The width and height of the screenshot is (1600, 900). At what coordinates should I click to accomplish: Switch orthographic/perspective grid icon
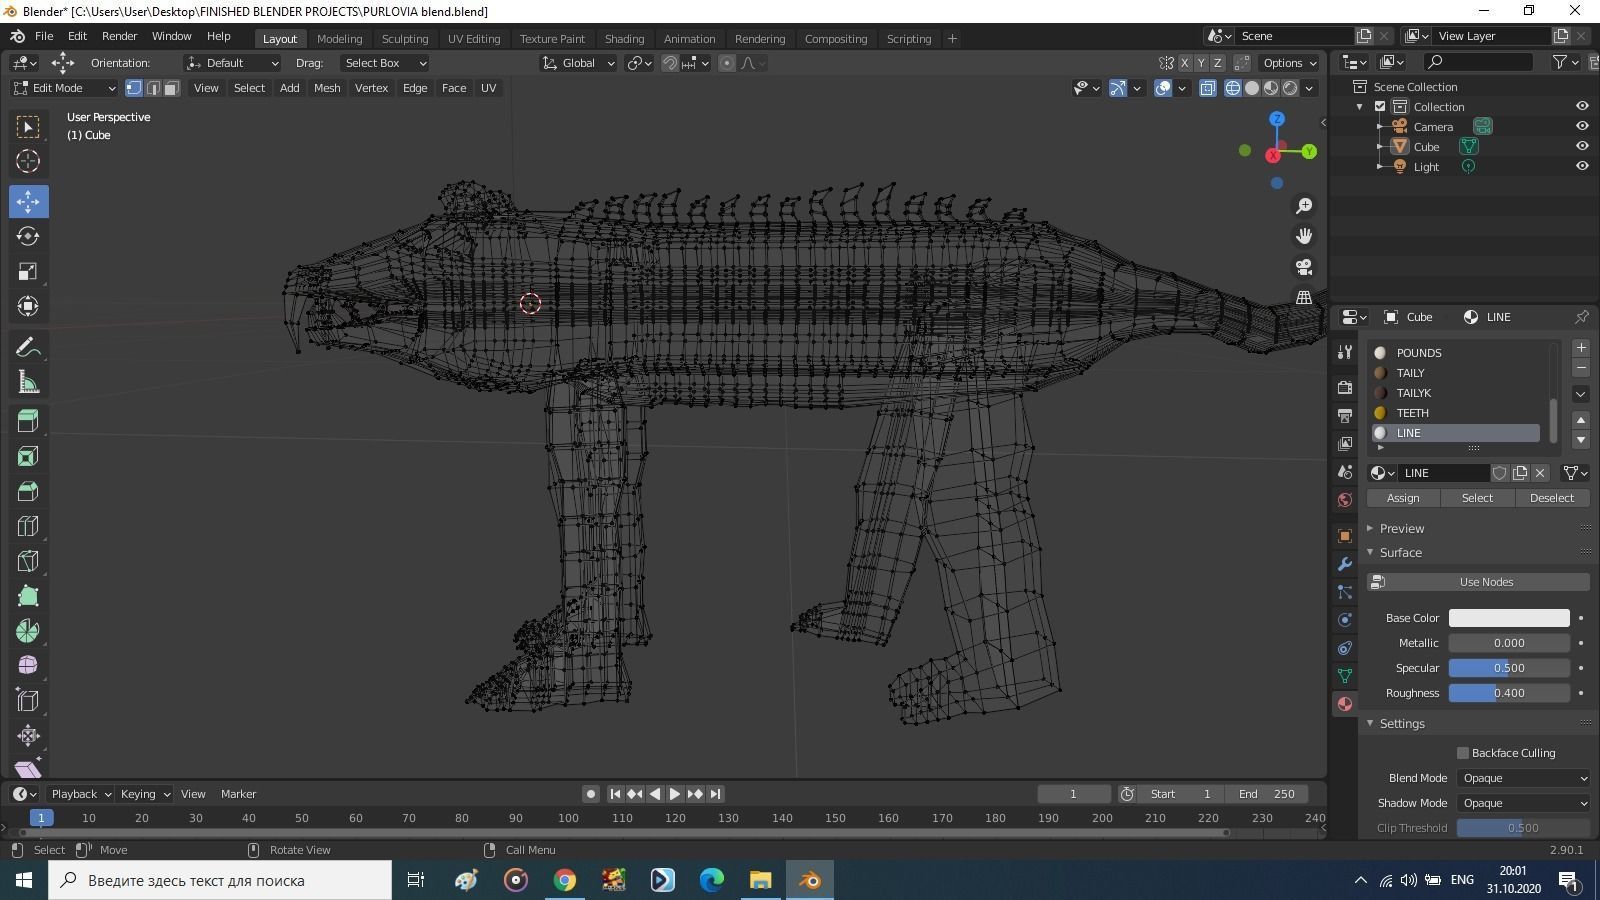coord(1304,297)
